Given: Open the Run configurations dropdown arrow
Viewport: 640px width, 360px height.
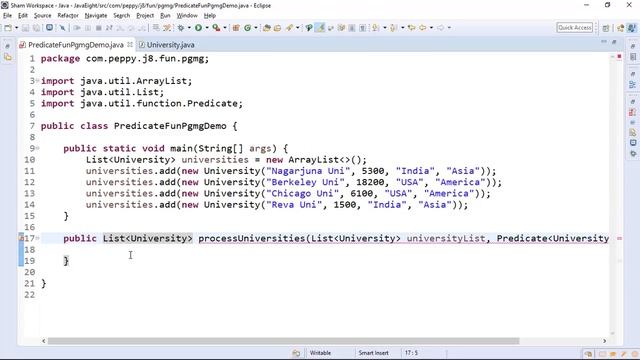Looking at the screenshot, I should [207, 28].
